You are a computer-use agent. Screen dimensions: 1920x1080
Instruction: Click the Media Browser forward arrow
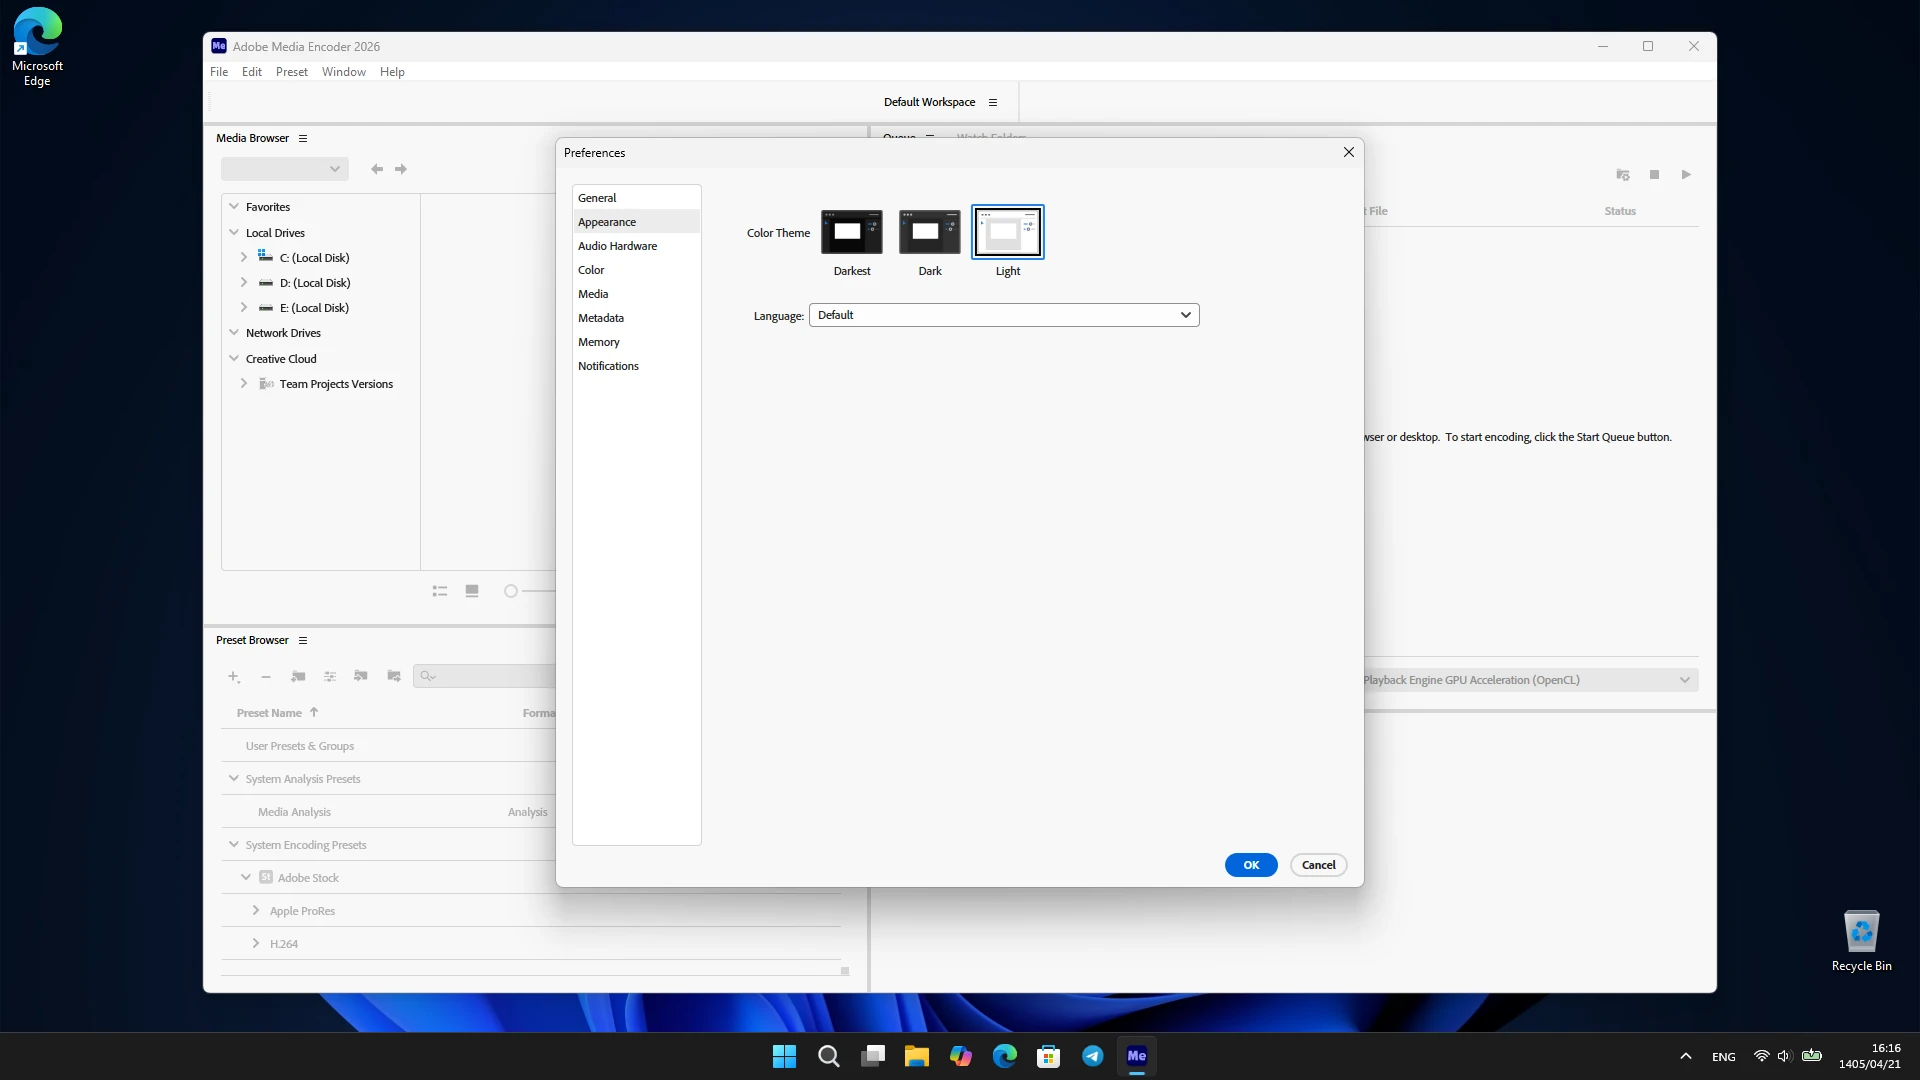pyautogui.click(x=401, y=169)
